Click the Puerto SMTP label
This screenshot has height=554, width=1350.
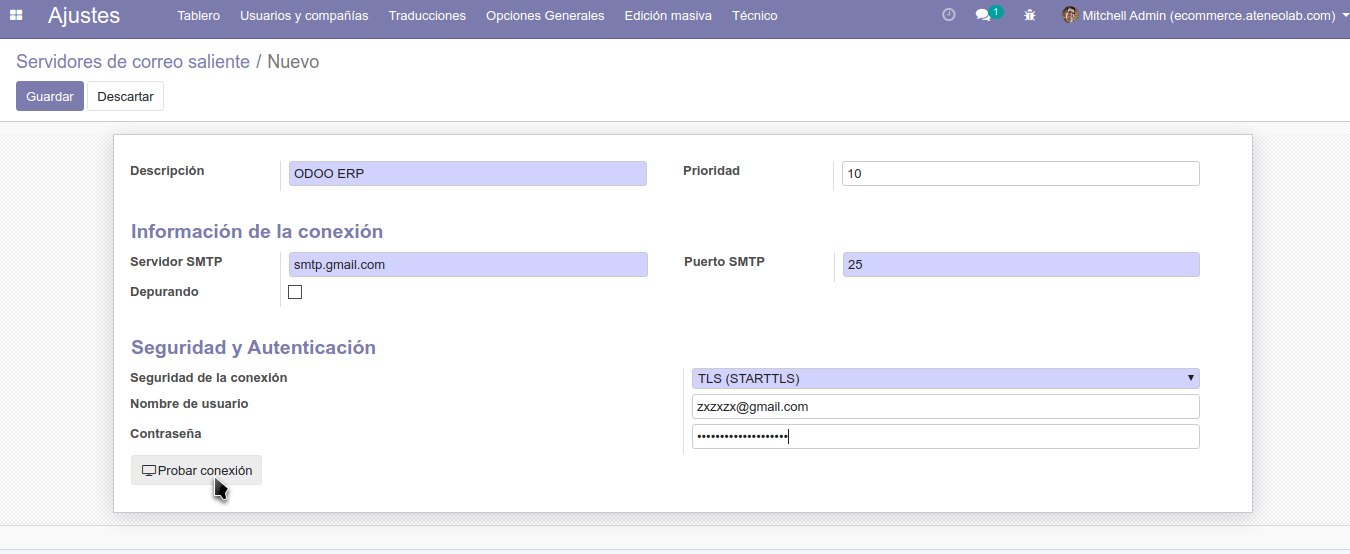(x=724, y=262)
